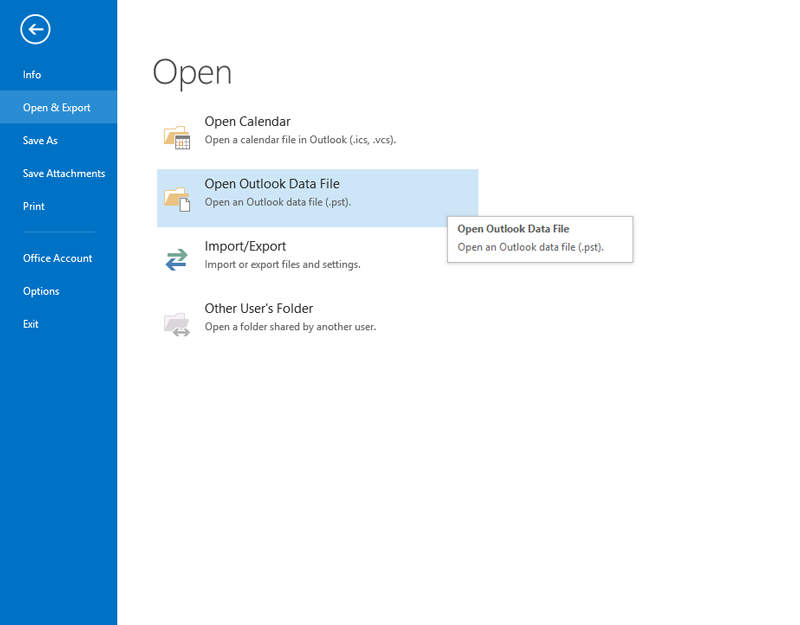Viewport: 800px width, 625px height.
Task: Click 'Open a folder shared by another user.' text
Action: pos(290,327)
